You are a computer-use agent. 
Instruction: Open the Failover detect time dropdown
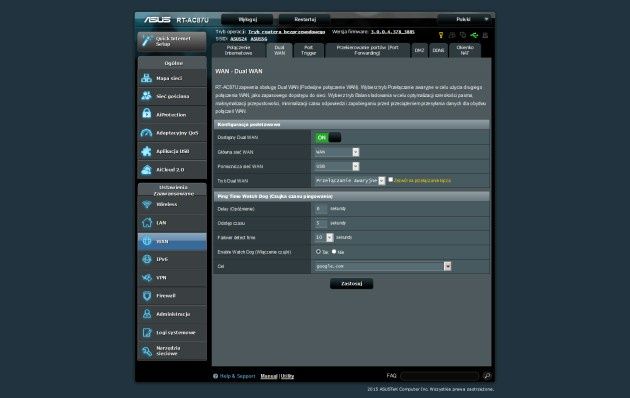[324, 237]
